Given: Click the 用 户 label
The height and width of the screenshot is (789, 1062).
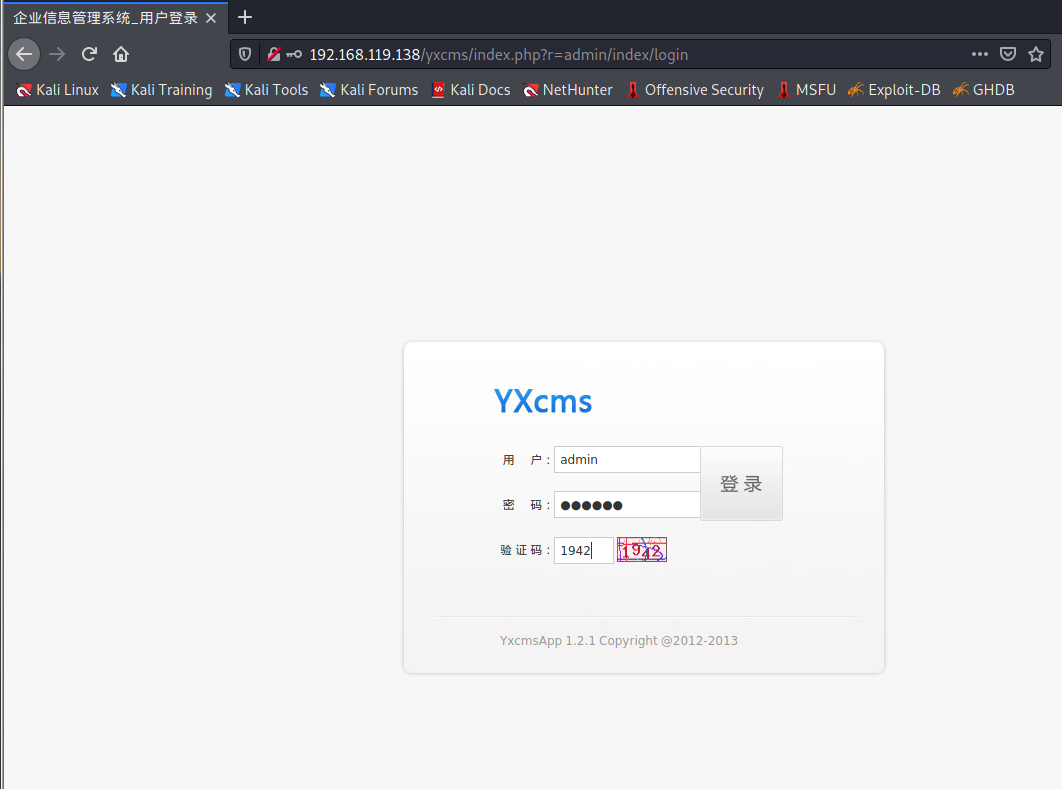Looking at the screenshot, I should (x=526, y=460).
